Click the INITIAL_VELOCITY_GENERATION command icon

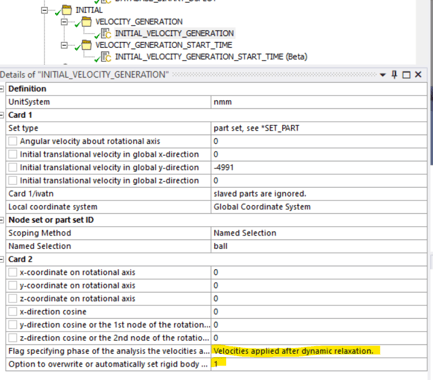click(x=106, y=33)
